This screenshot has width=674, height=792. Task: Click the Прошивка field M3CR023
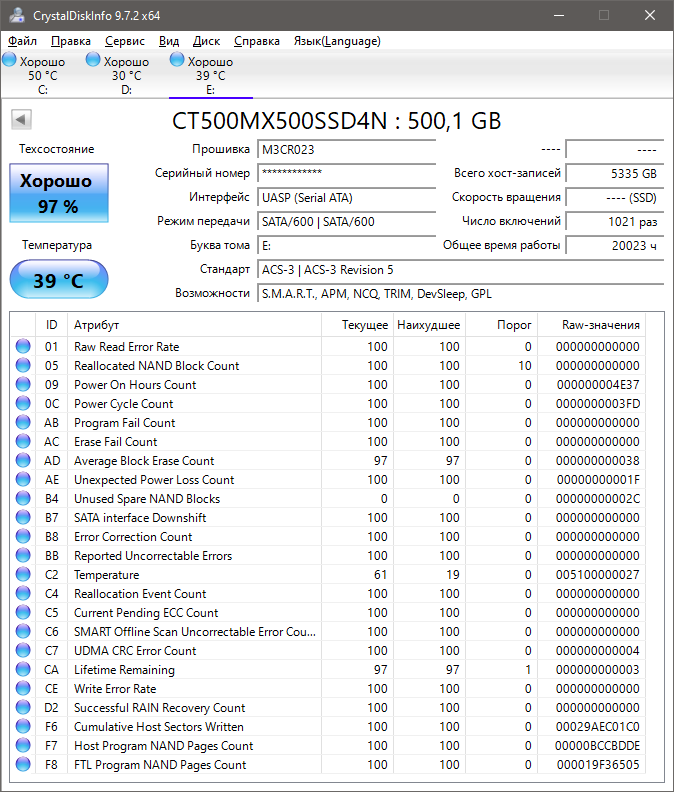click(x=347, y=150)
